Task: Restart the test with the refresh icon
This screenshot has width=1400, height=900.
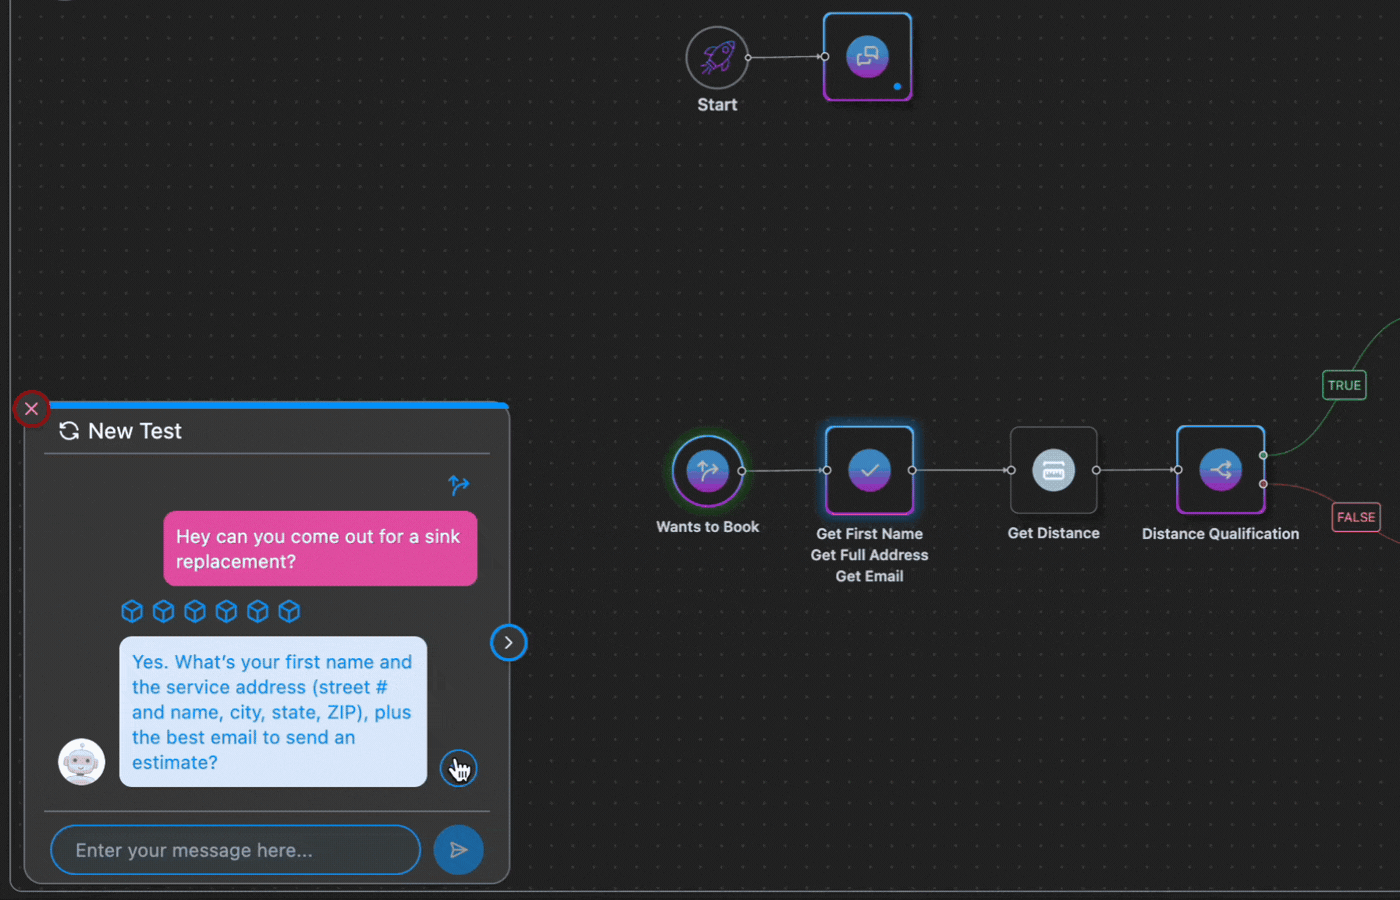Action: click(69, 431)
